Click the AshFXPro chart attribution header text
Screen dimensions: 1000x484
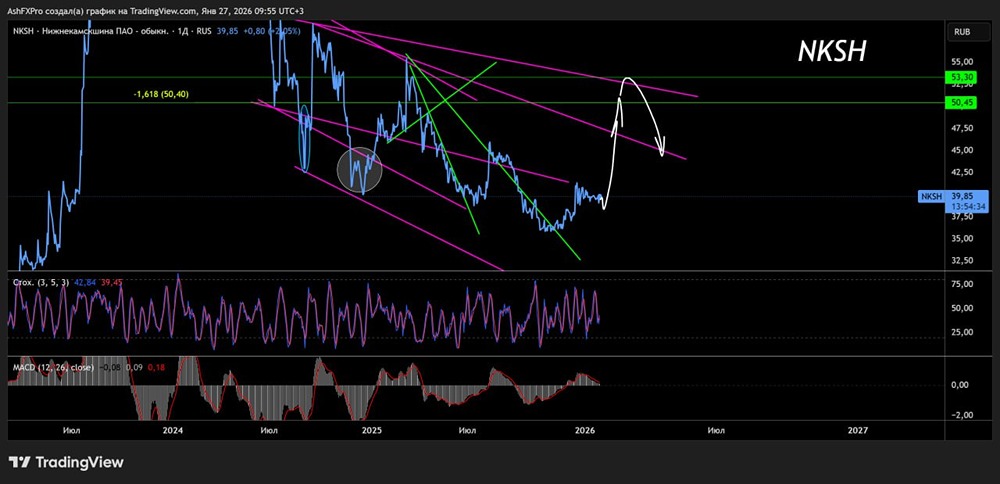point(154,11)
